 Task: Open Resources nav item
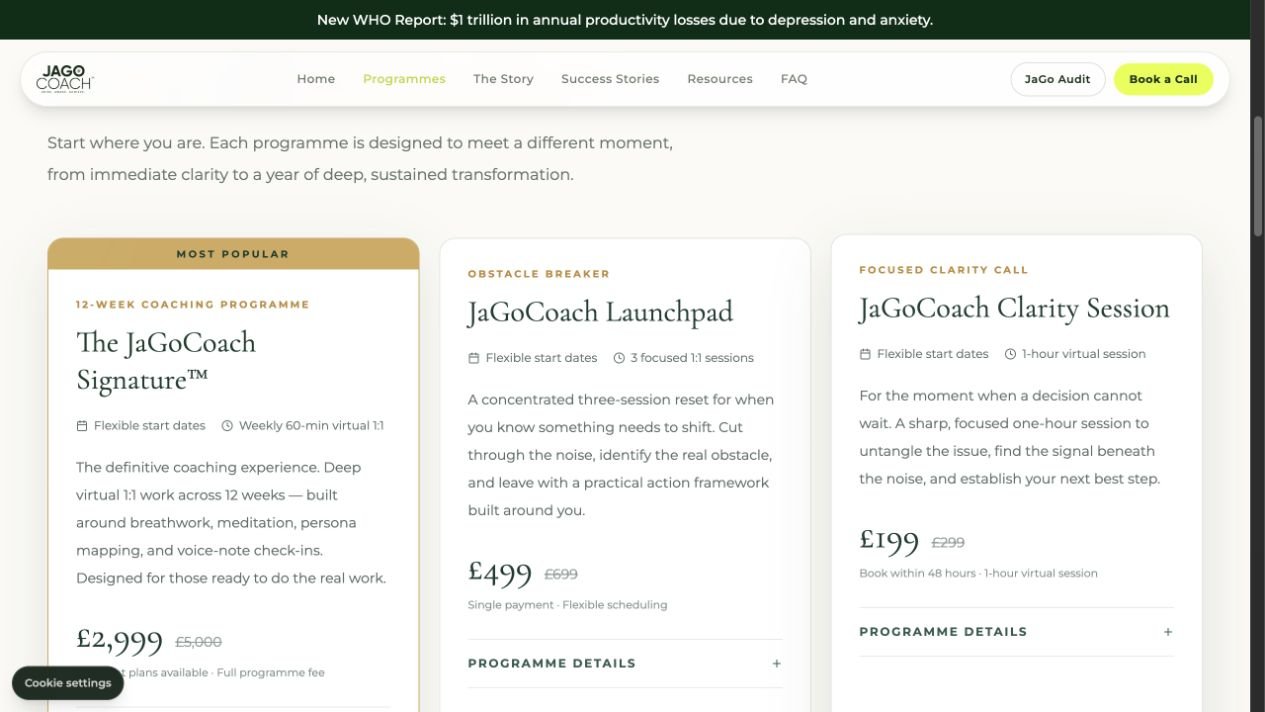pyautogui.click(x=720, y=79)
